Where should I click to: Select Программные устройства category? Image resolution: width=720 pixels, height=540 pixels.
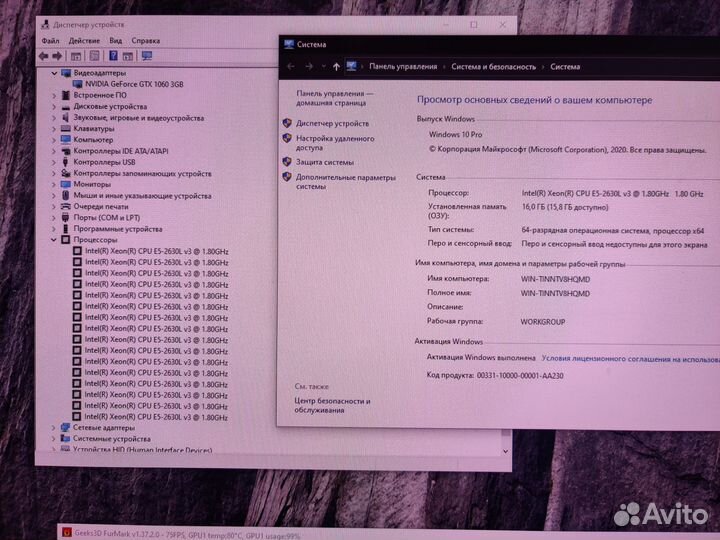tap(118, 229)
